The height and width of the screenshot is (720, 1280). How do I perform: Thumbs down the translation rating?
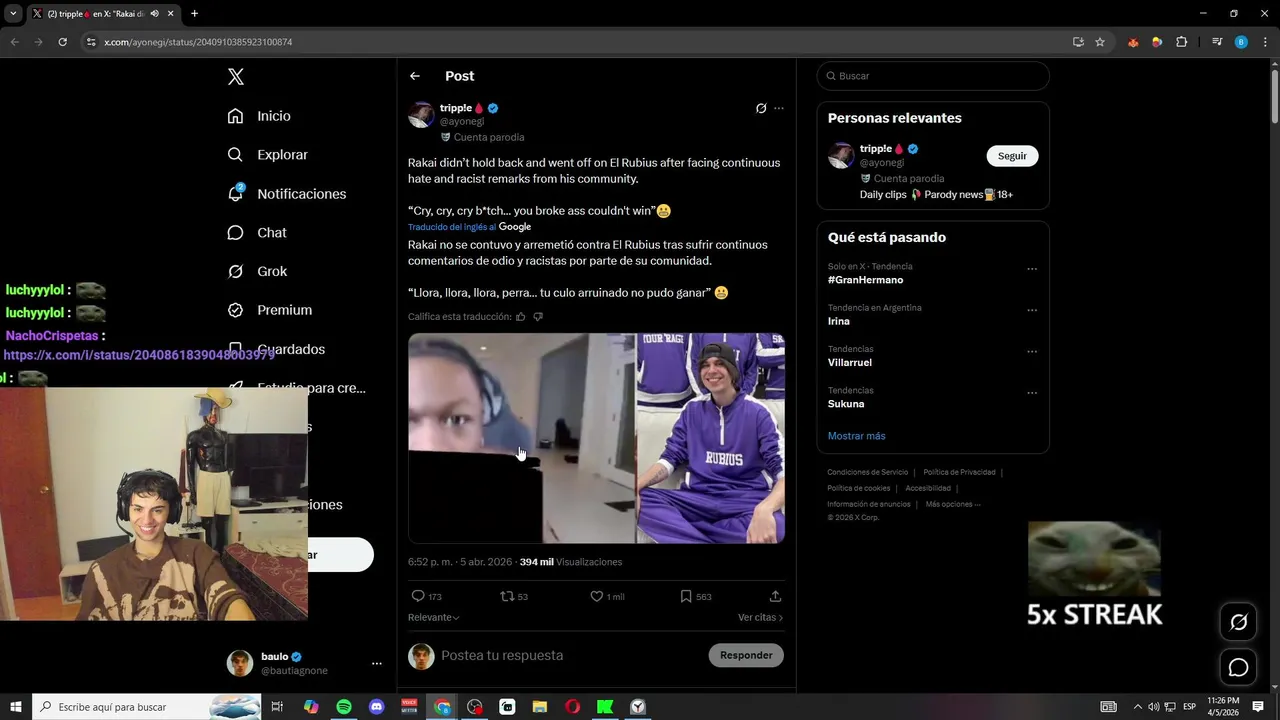pyautogui.click(x=538, y=317)
